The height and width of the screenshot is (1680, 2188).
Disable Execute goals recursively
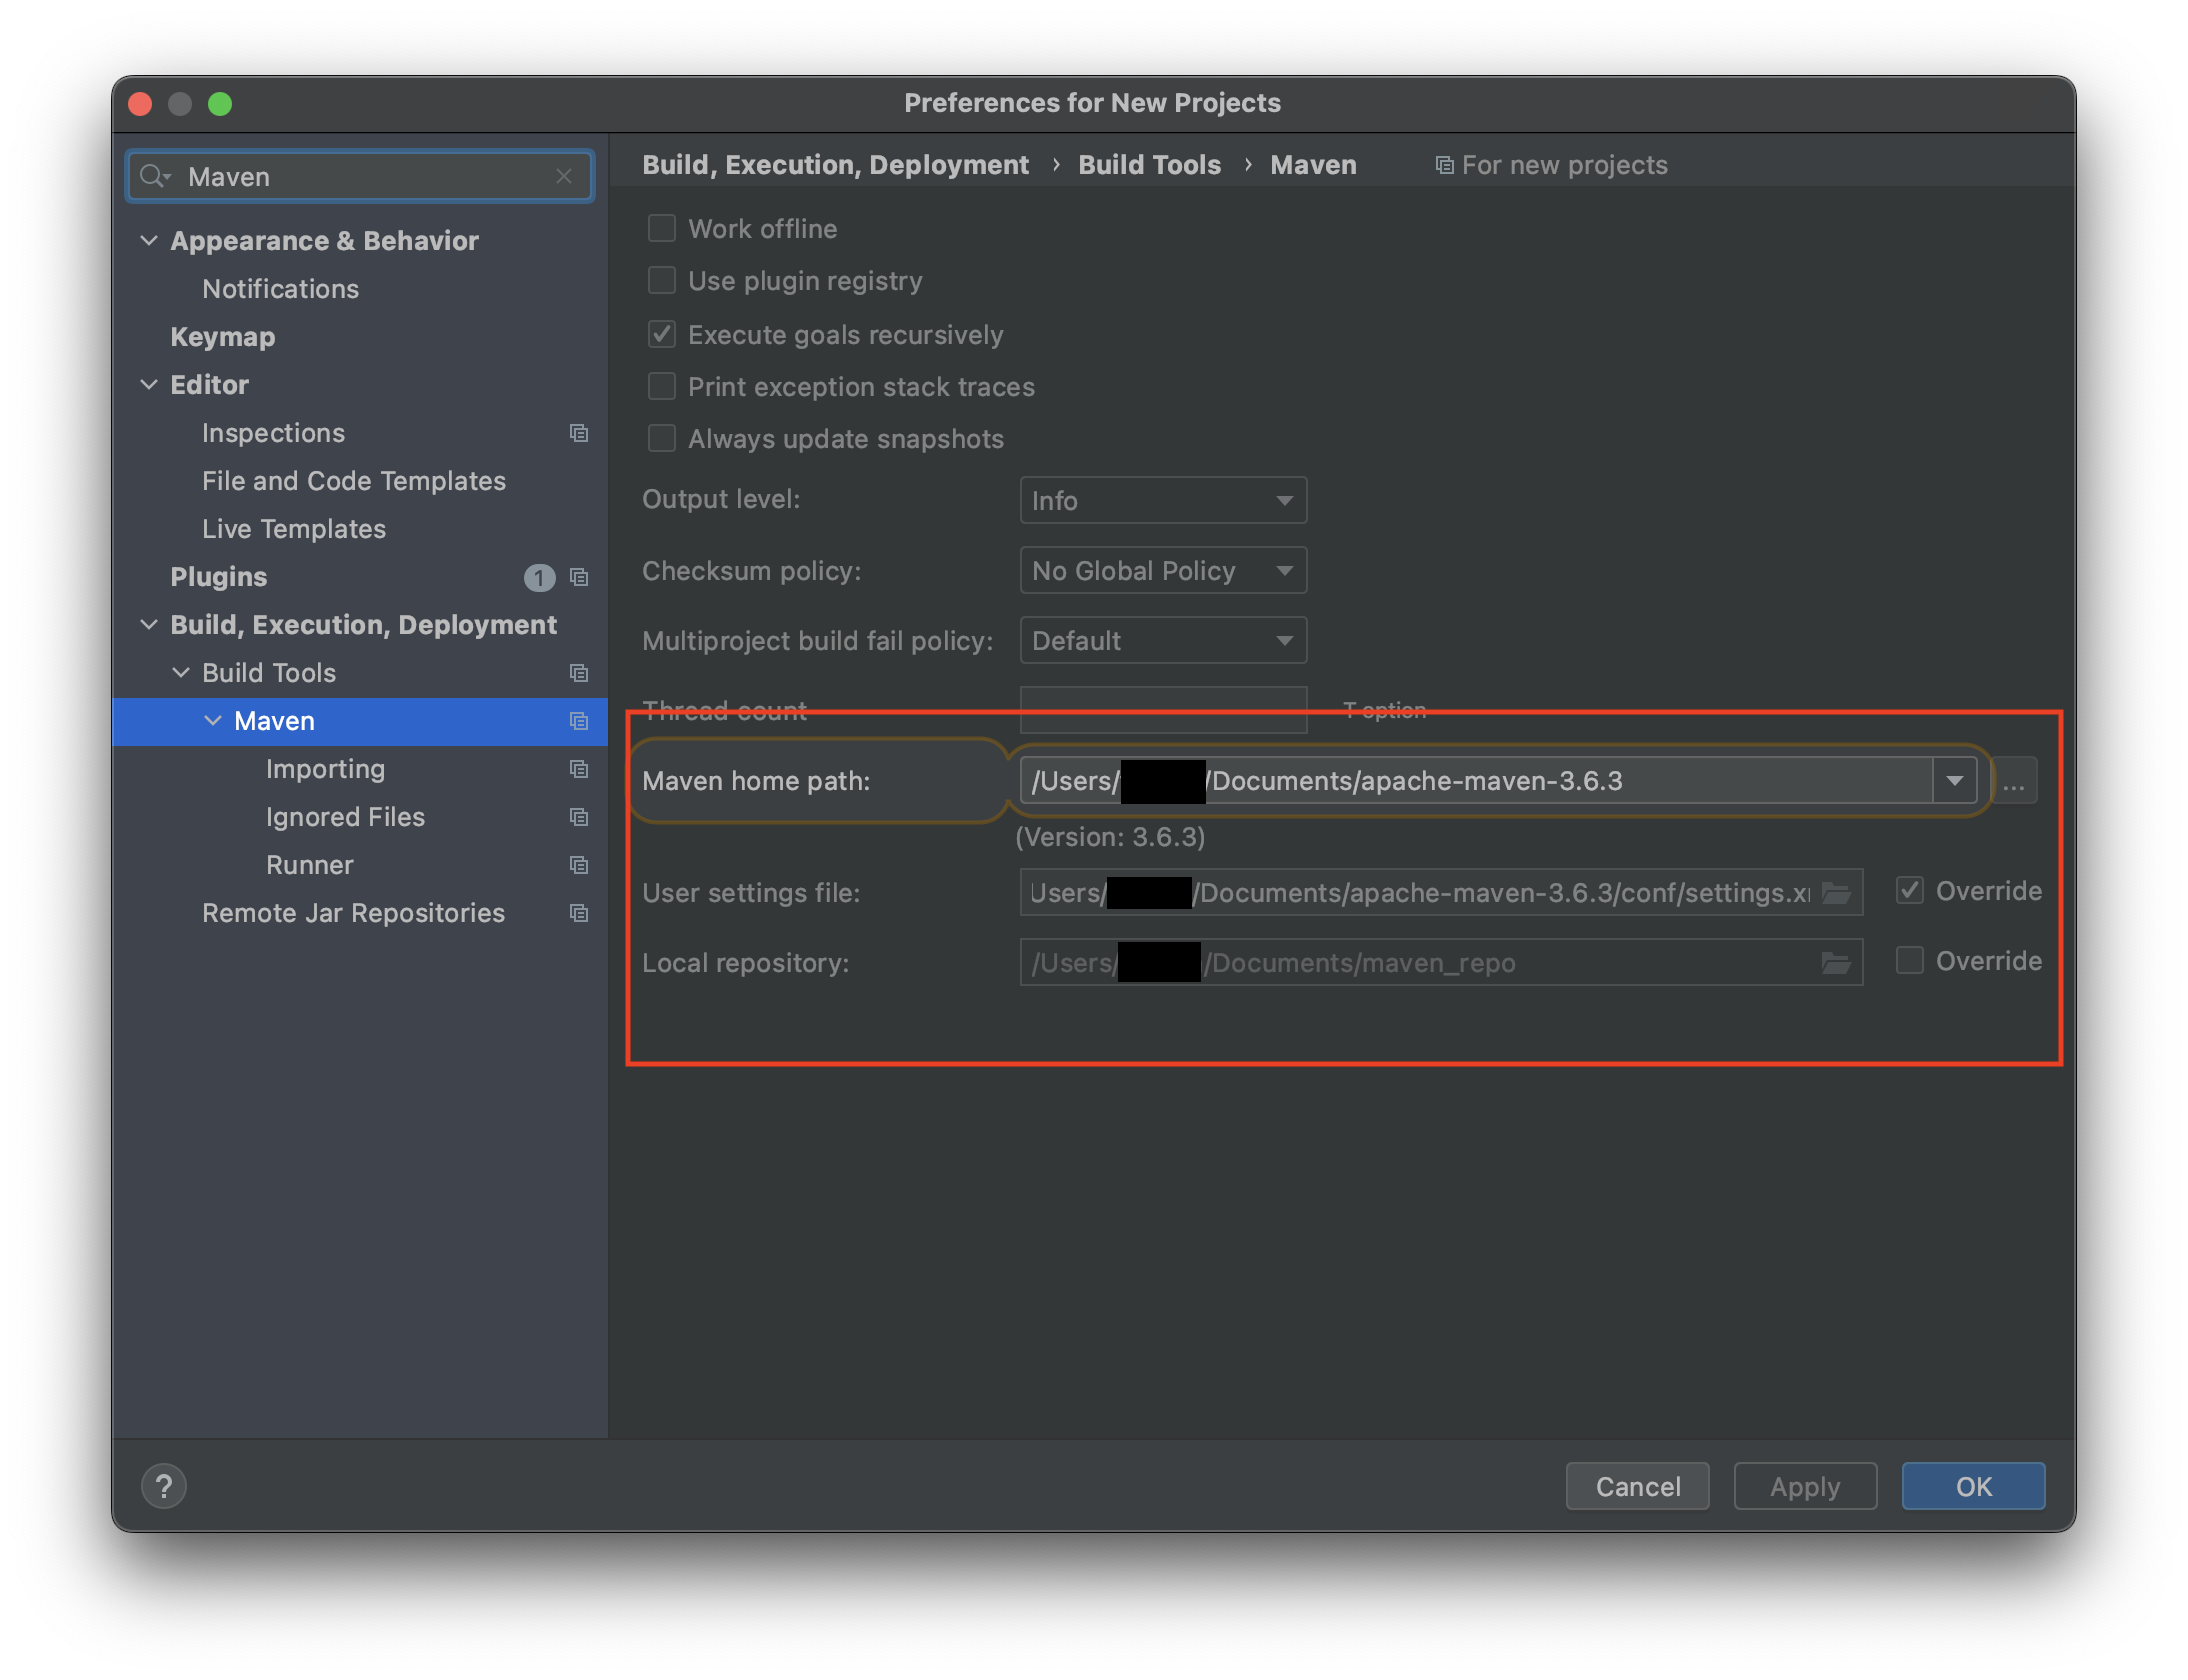click(x=661, y=334)
